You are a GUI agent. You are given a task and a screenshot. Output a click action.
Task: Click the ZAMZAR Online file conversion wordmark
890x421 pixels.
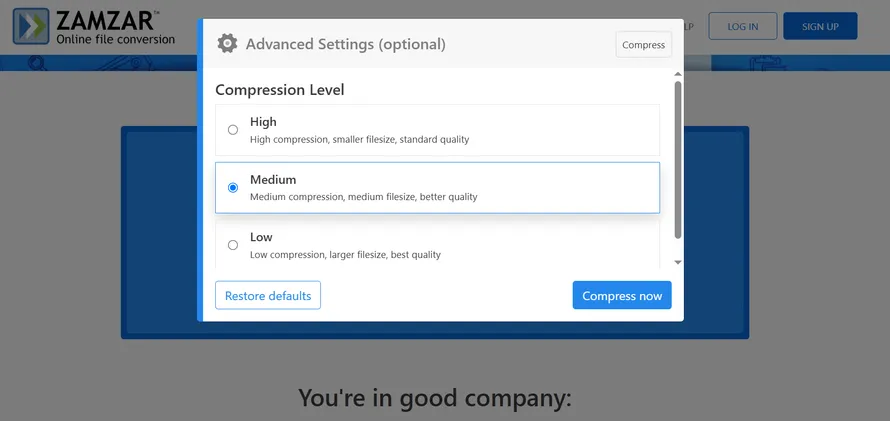115,27
